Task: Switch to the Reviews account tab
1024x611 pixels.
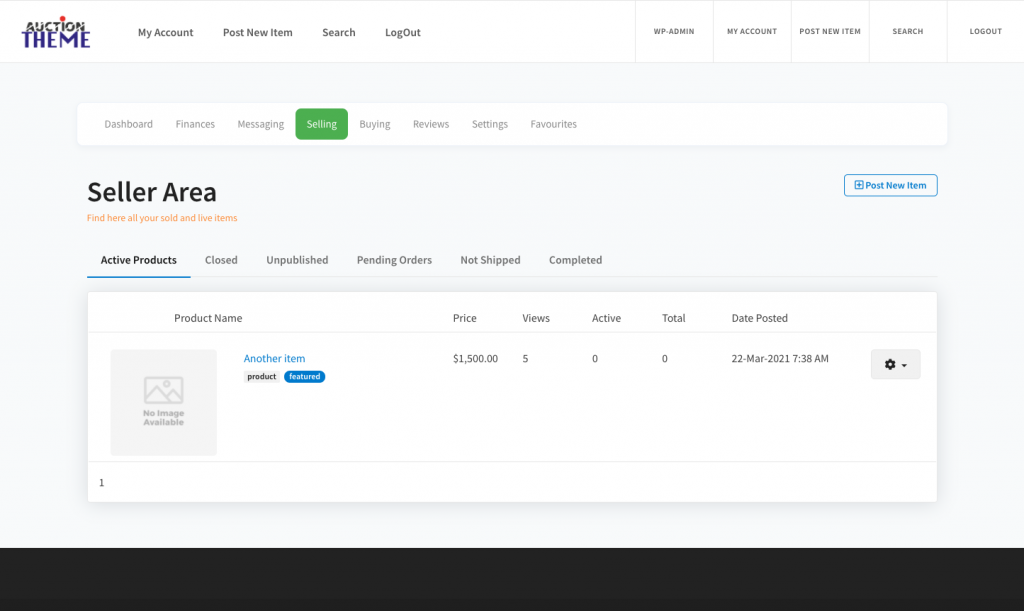Action: pos(431,124)
